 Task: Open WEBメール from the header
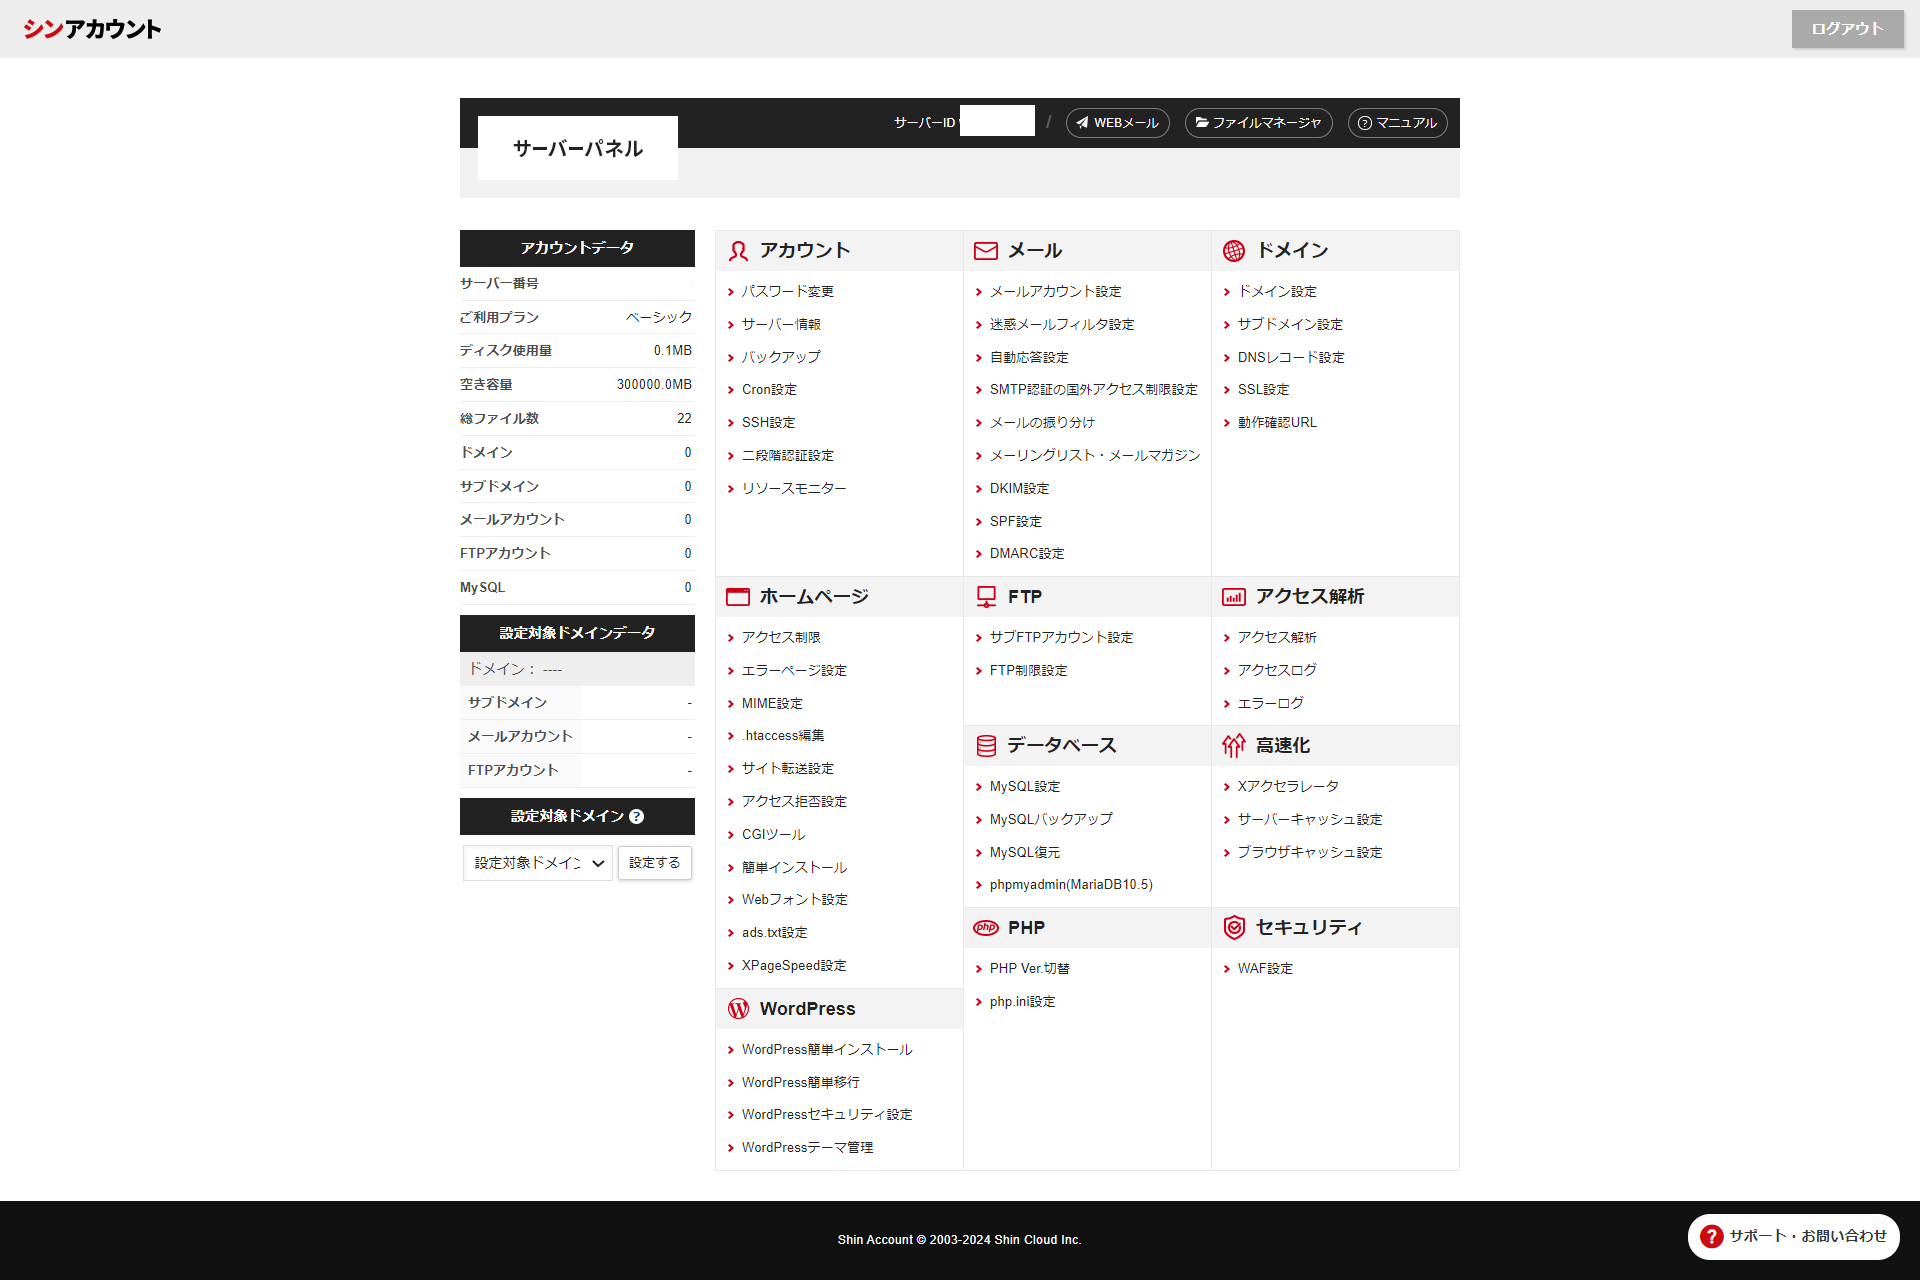[1117, 123]
